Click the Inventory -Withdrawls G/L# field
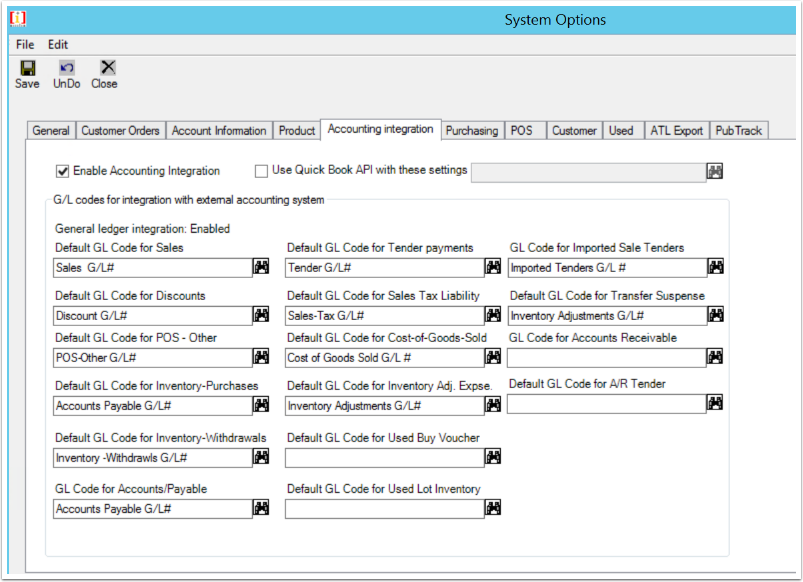Viewport: 803px width, 582px height. (153, 458)
